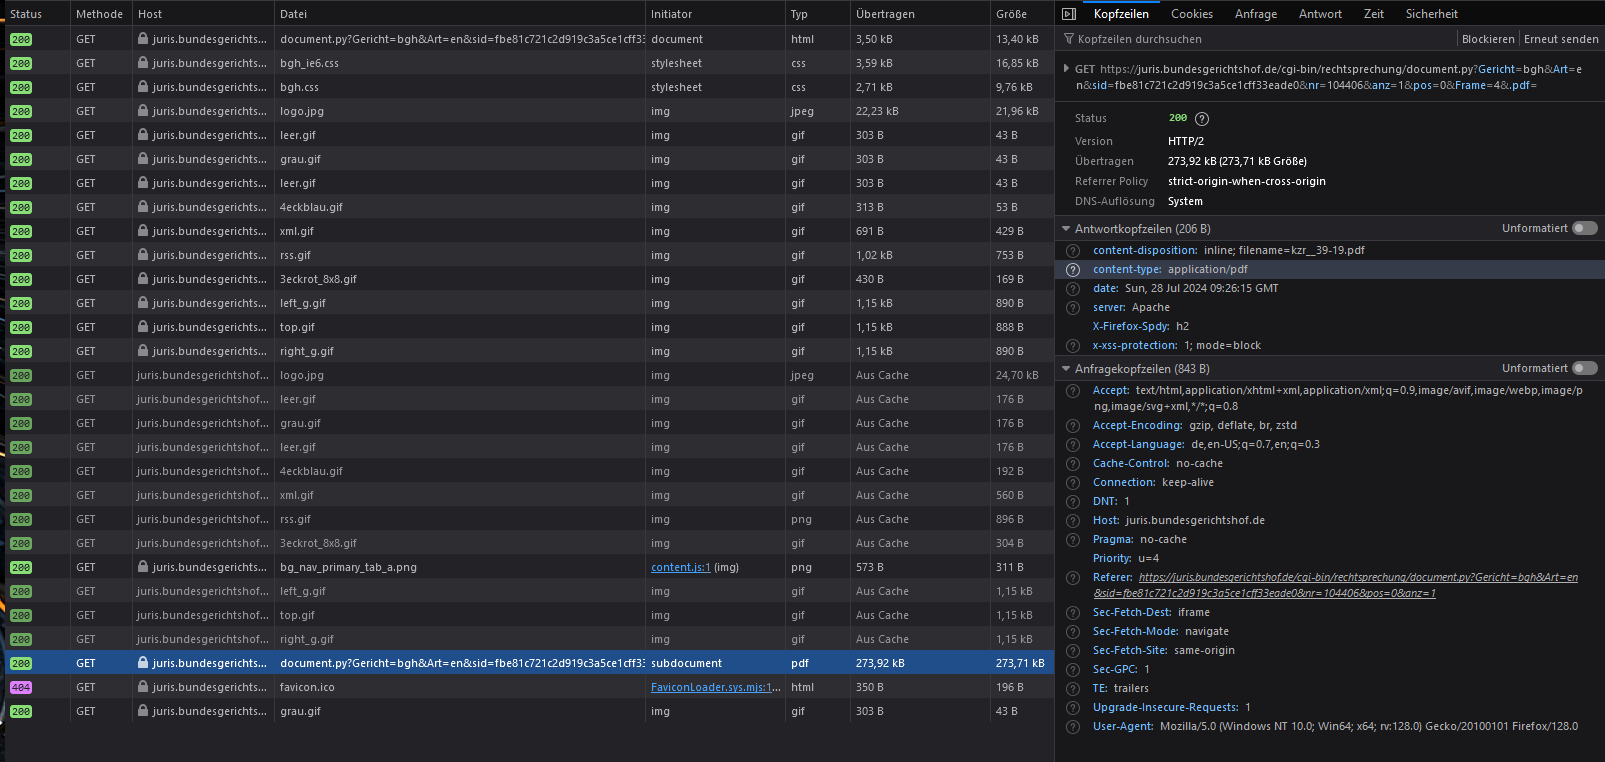1605x762 pixels.
Task: Switch to the Cookies tab
Action: (1191, 14)
